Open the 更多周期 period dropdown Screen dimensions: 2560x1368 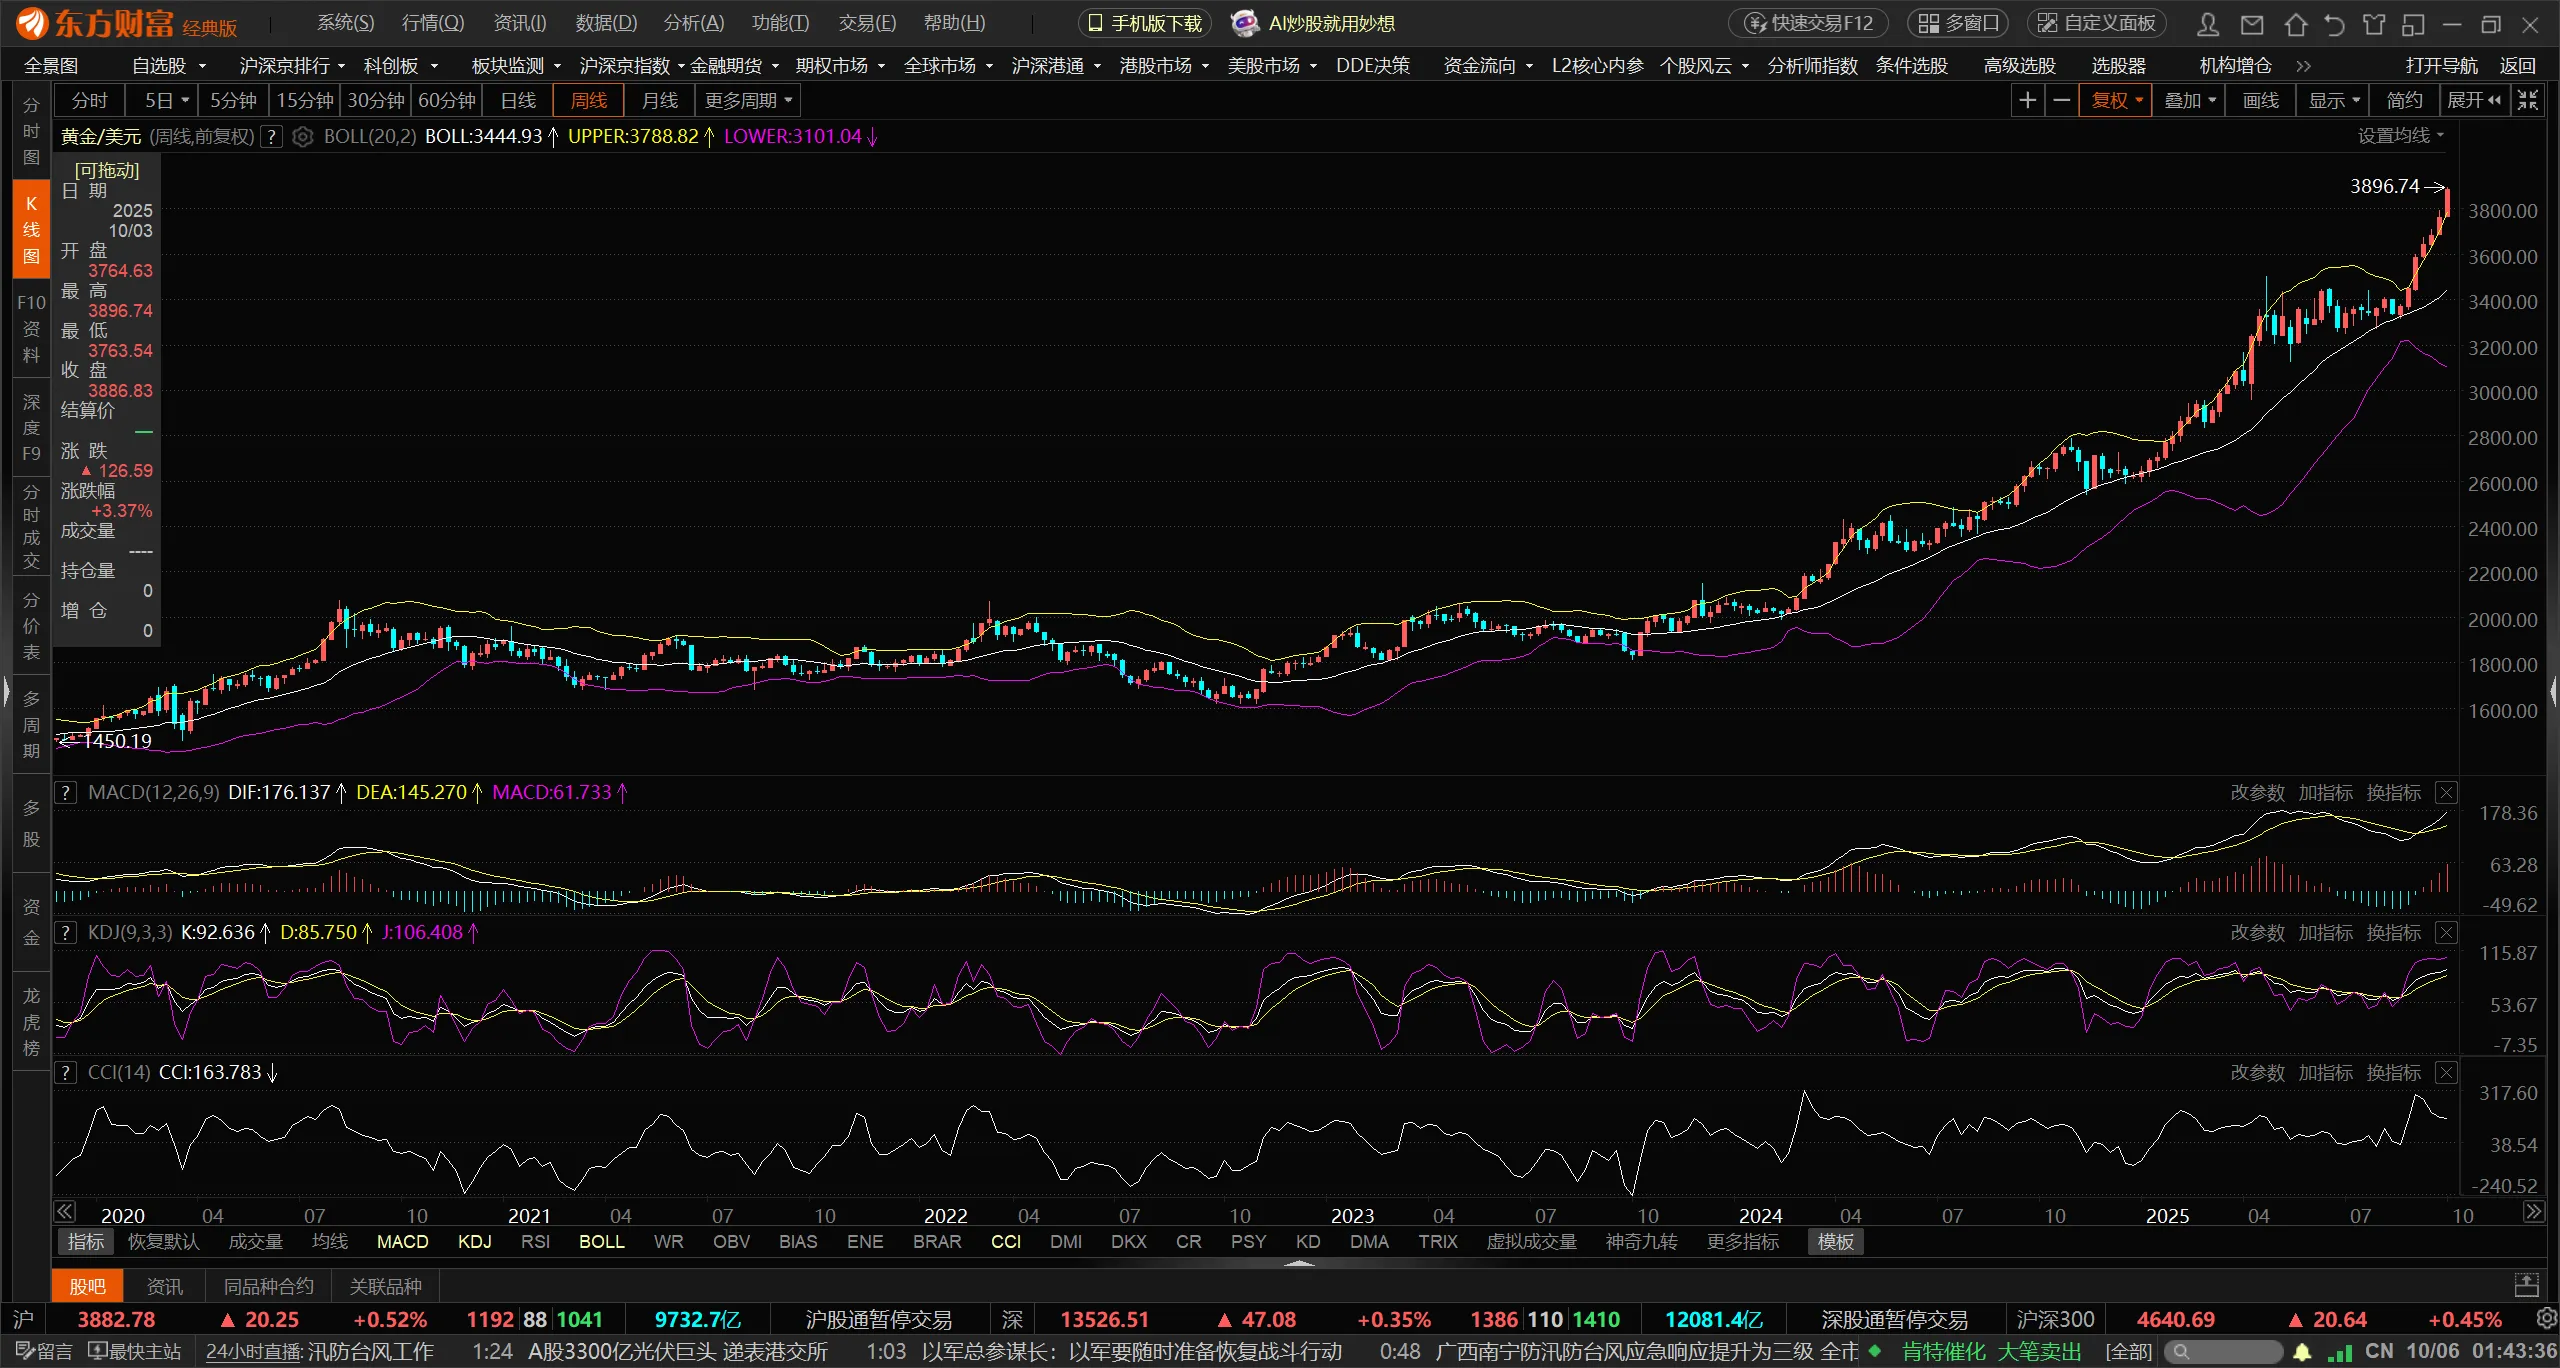coord(749,100)
